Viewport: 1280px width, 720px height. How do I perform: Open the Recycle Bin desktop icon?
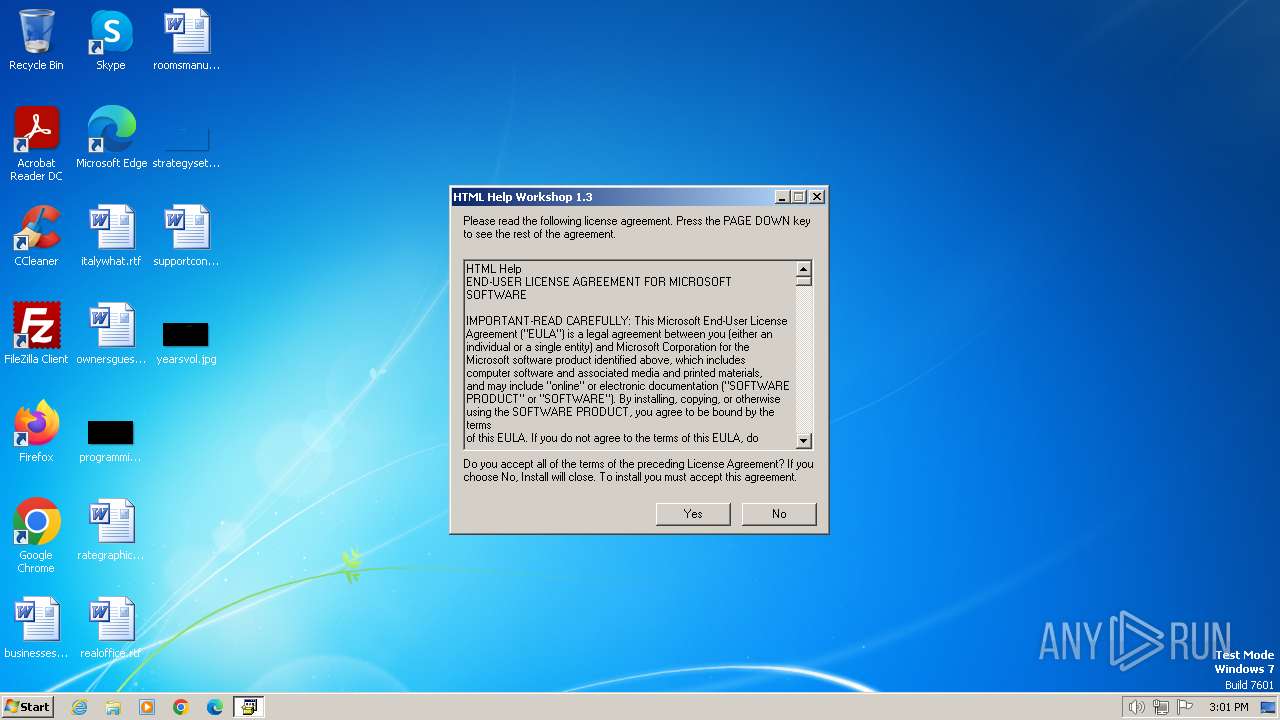pos(36,40)
